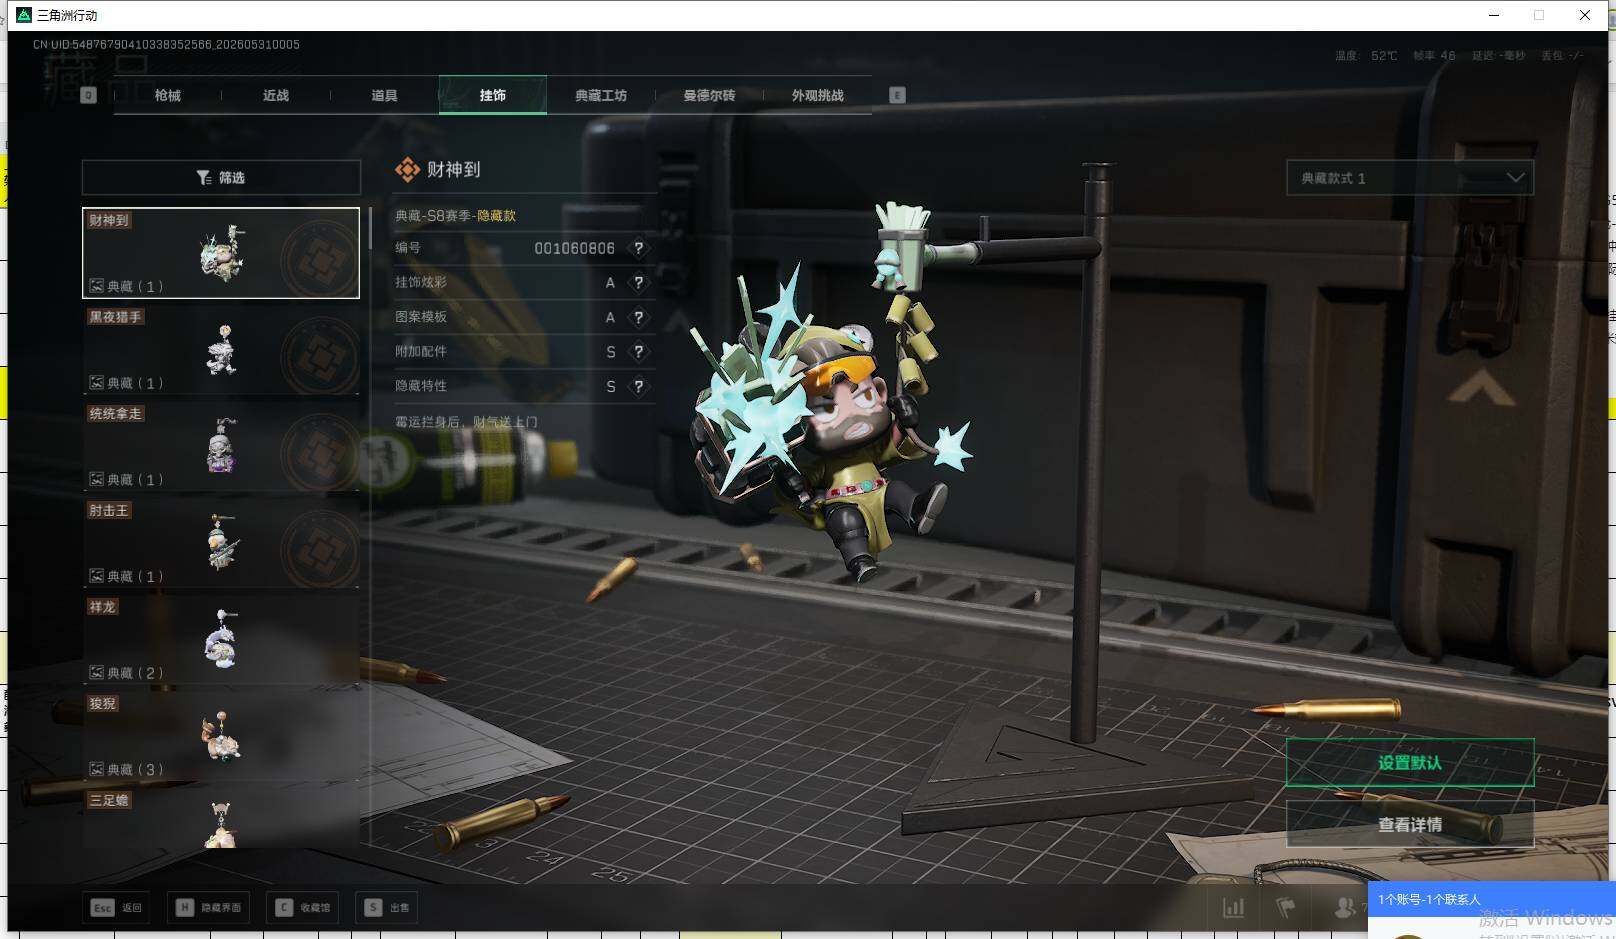Click the 典藏-S8赛季-隐藏款 text

pyautogui.click(x=455, y=216)
